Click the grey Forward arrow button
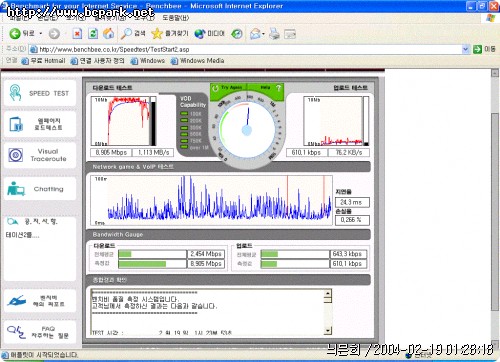Screen dimensions: 500x362 [54, 33]
